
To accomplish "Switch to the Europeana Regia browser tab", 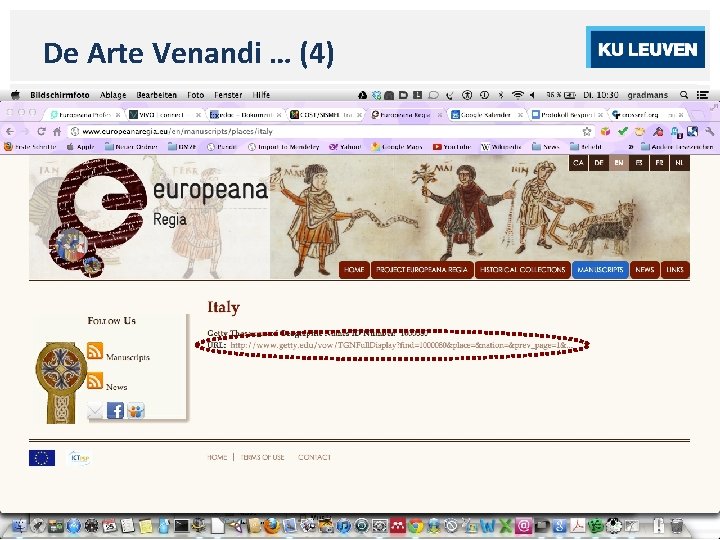I will click(x=405, y=115).
